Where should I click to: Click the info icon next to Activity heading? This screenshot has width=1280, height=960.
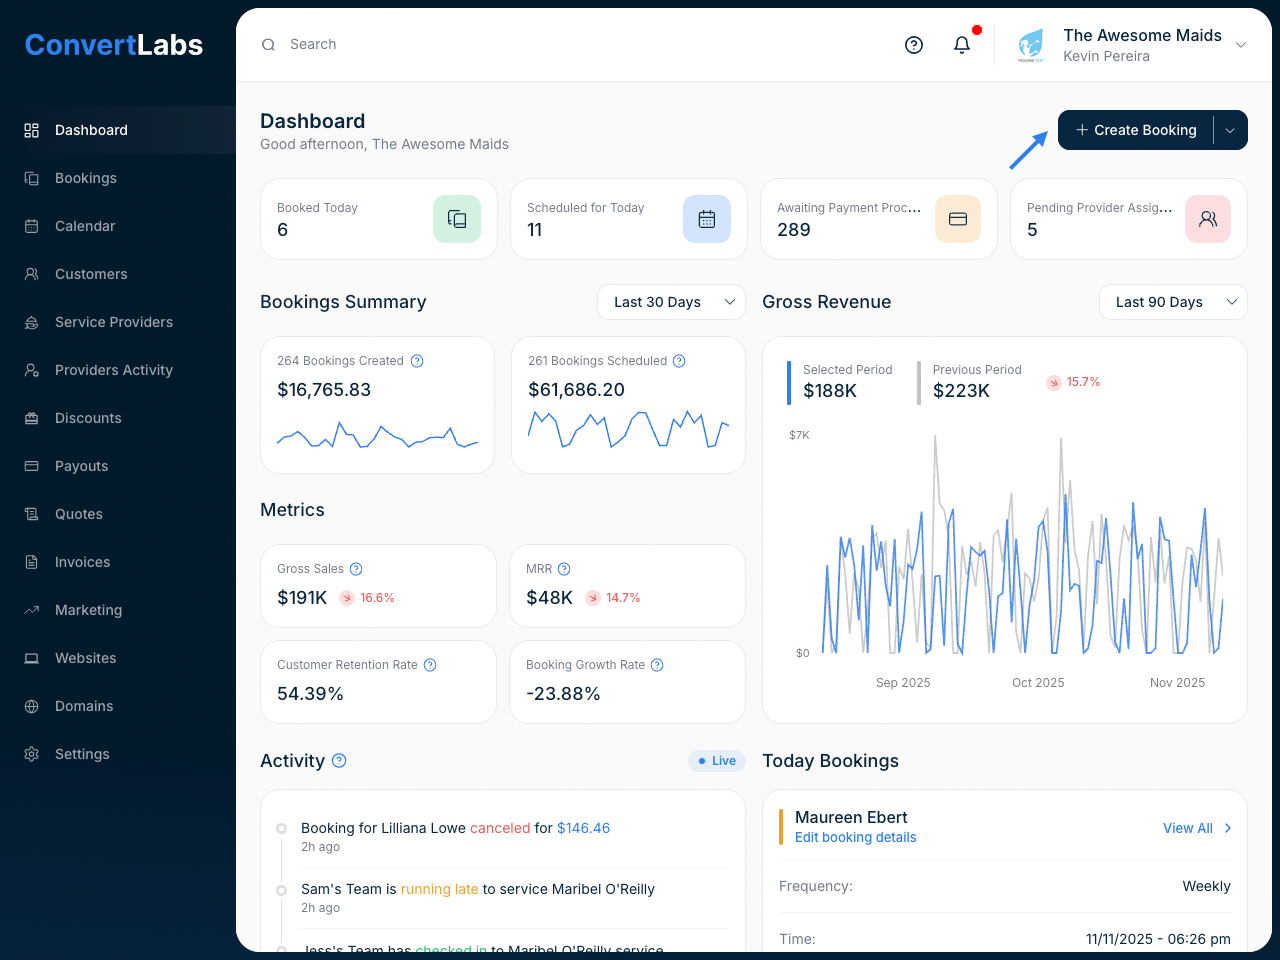tap(339, 761)
